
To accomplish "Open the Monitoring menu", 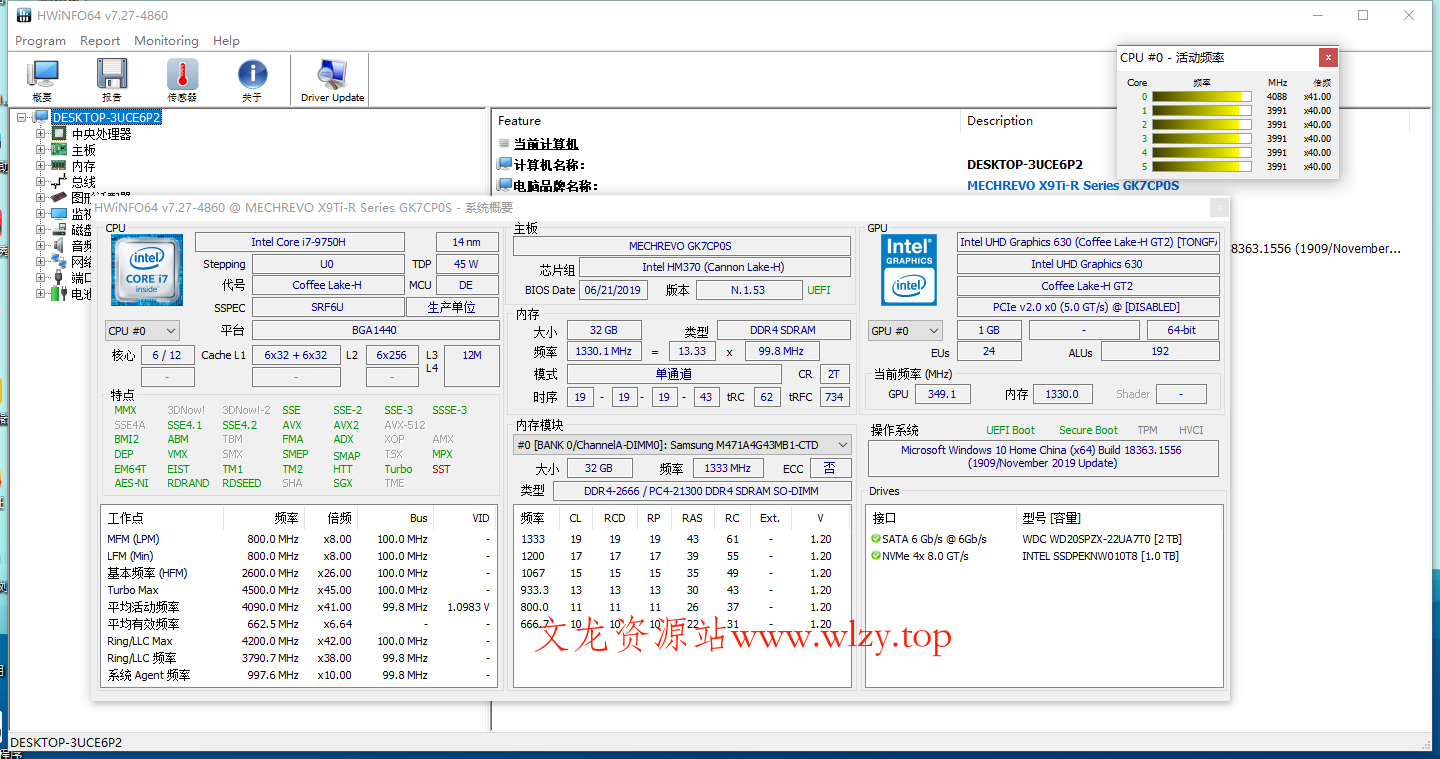I will [165, 41].
